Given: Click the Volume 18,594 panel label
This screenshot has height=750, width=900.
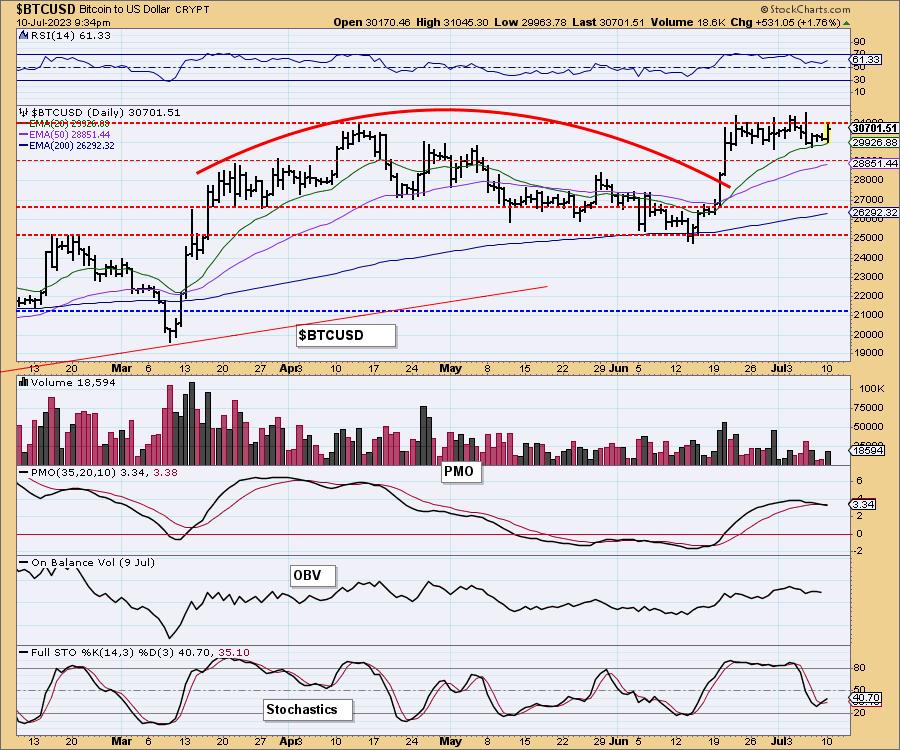Looking at the screenshot, I should click(73, 382).
